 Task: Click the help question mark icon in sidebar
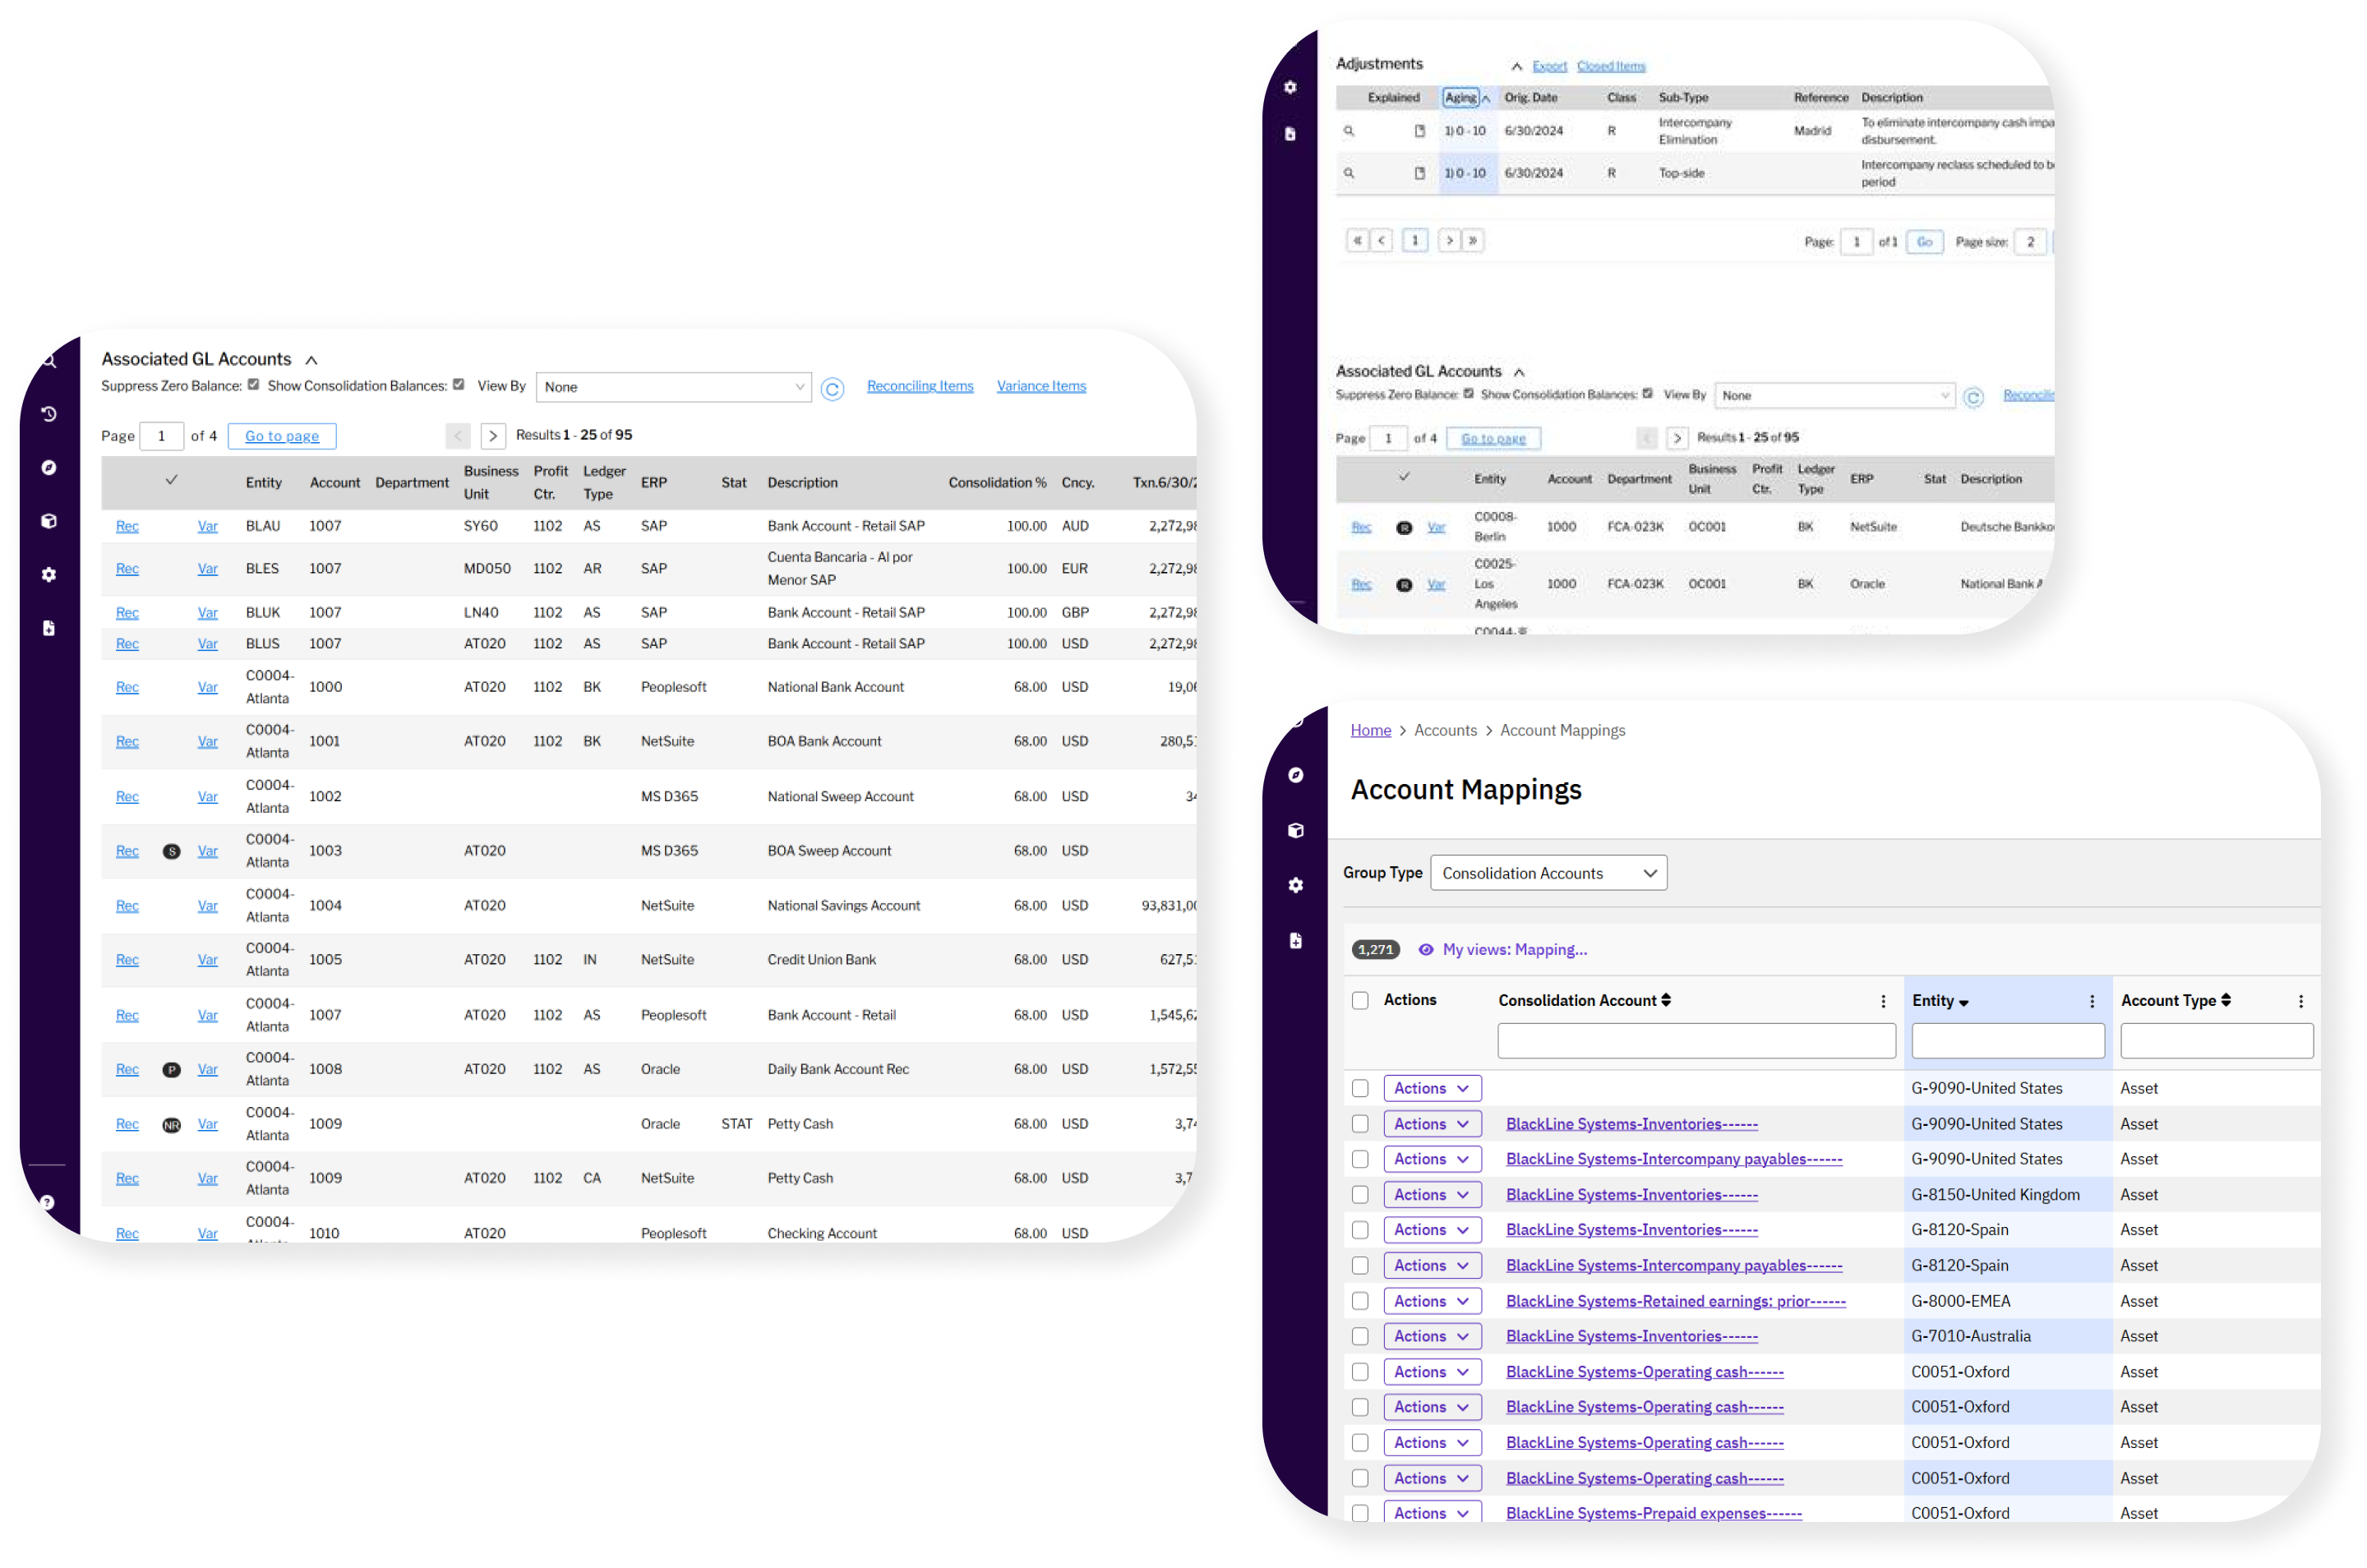tap(47, 1202)
